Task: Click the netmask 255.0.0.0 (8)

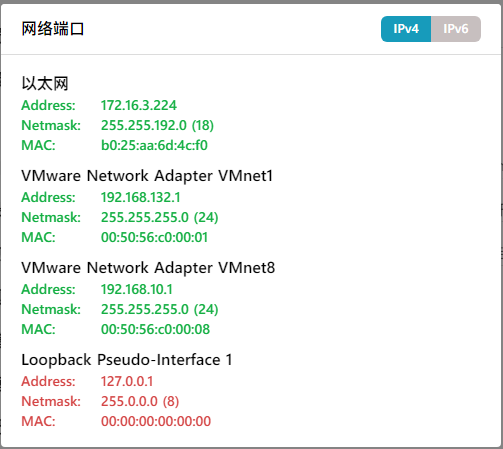Action: tap(140, 401)
